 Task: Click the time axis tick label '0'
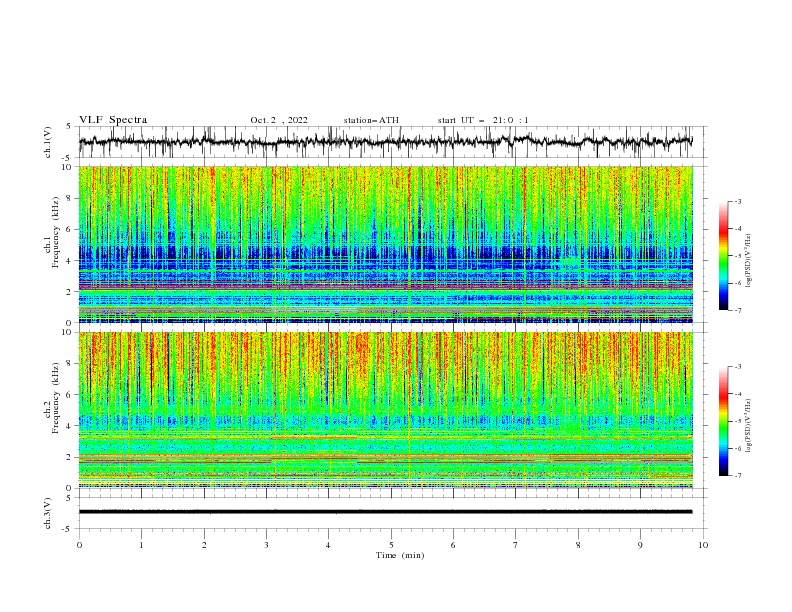79,545
